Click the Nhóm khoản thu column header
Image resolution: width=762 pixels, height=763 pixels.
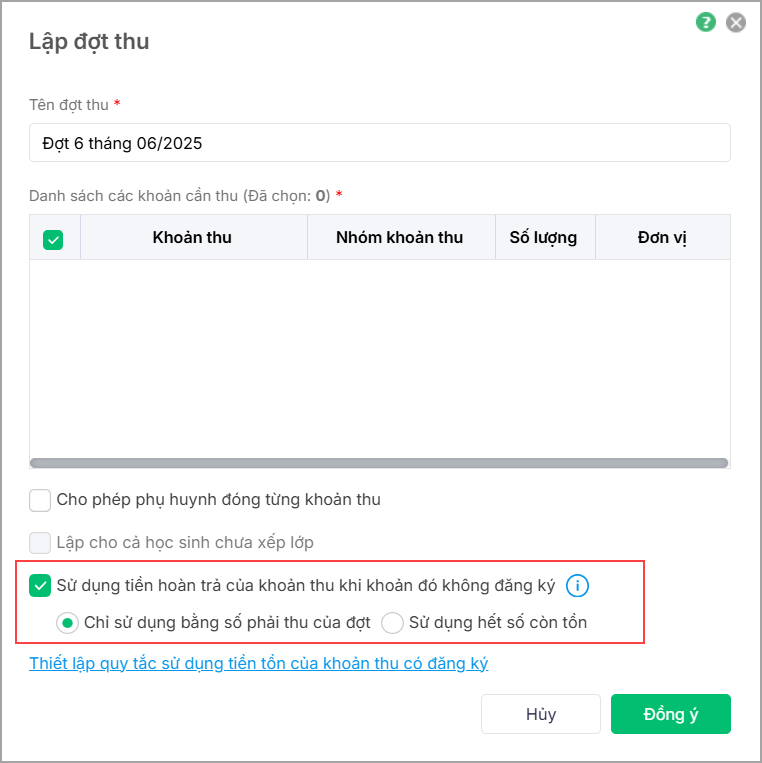(x=399, y=238)
